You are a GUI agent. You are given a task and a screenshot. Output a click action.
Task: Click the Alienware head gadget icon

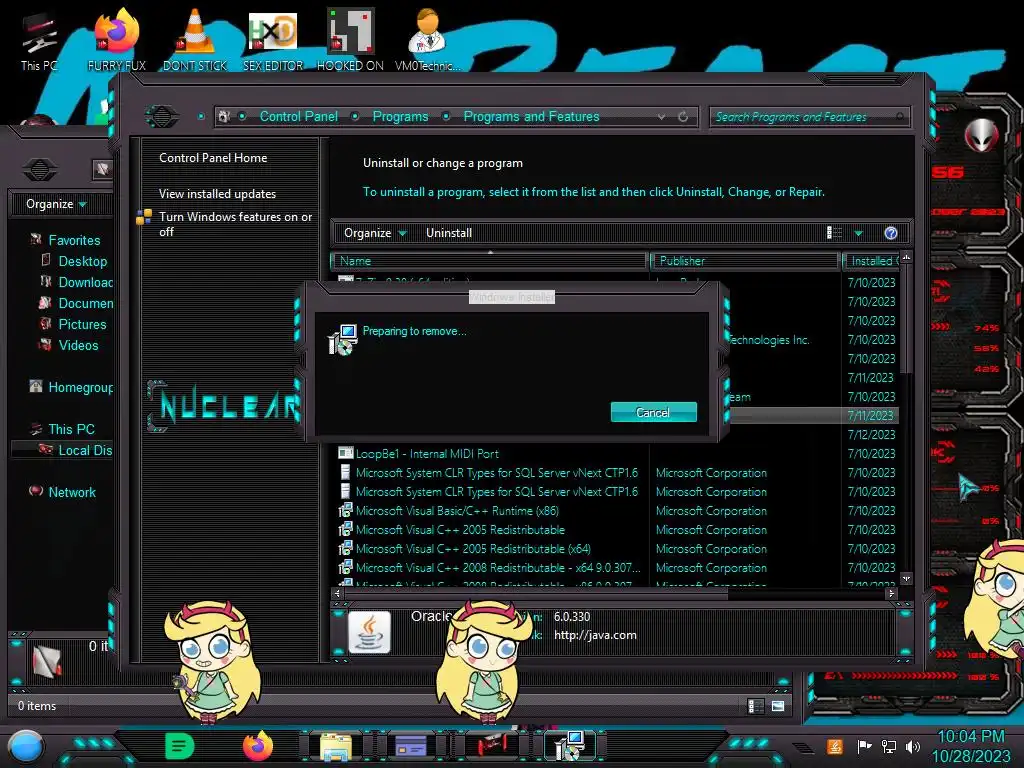tap(982, 136)
